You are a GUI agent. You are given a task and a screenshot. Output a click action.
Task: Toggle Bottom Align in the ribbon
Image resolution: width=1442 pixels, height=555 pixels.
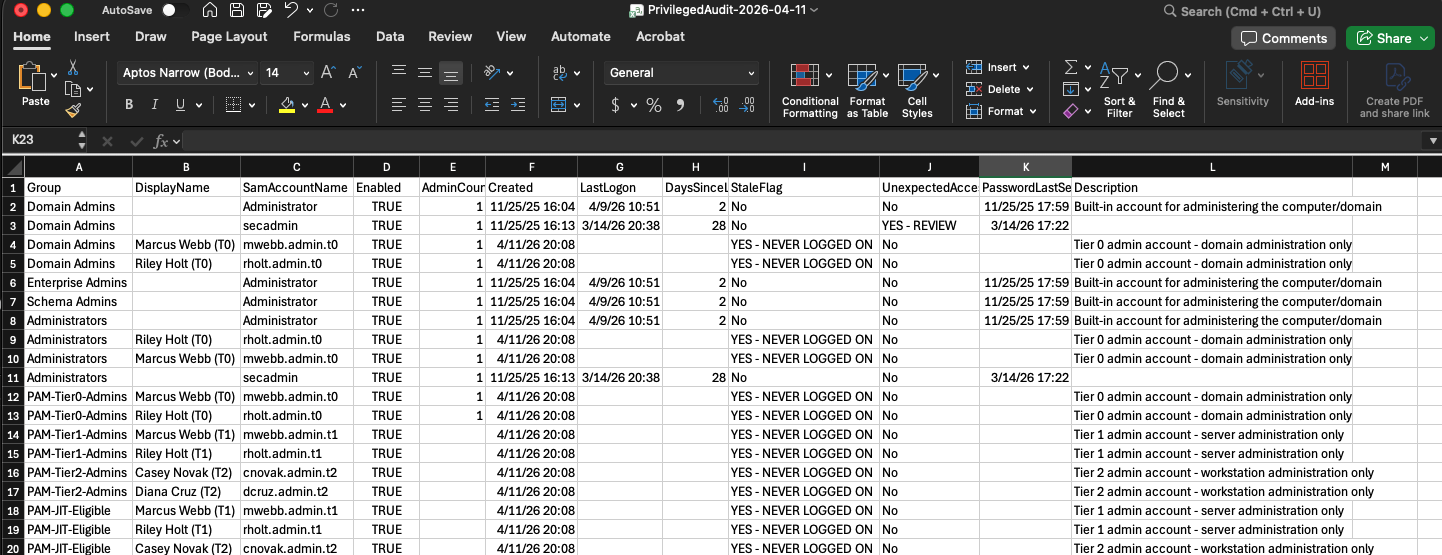point(451,73)
